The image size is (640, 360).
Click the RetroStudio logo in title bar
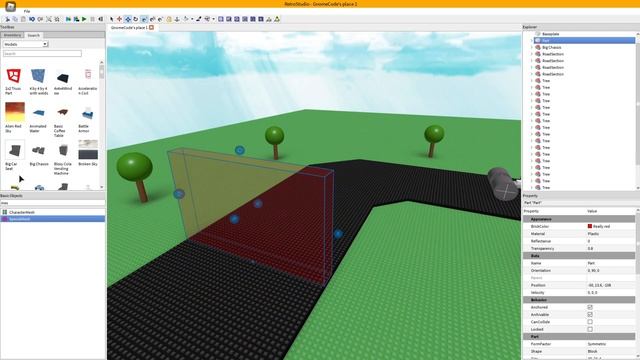10,6
